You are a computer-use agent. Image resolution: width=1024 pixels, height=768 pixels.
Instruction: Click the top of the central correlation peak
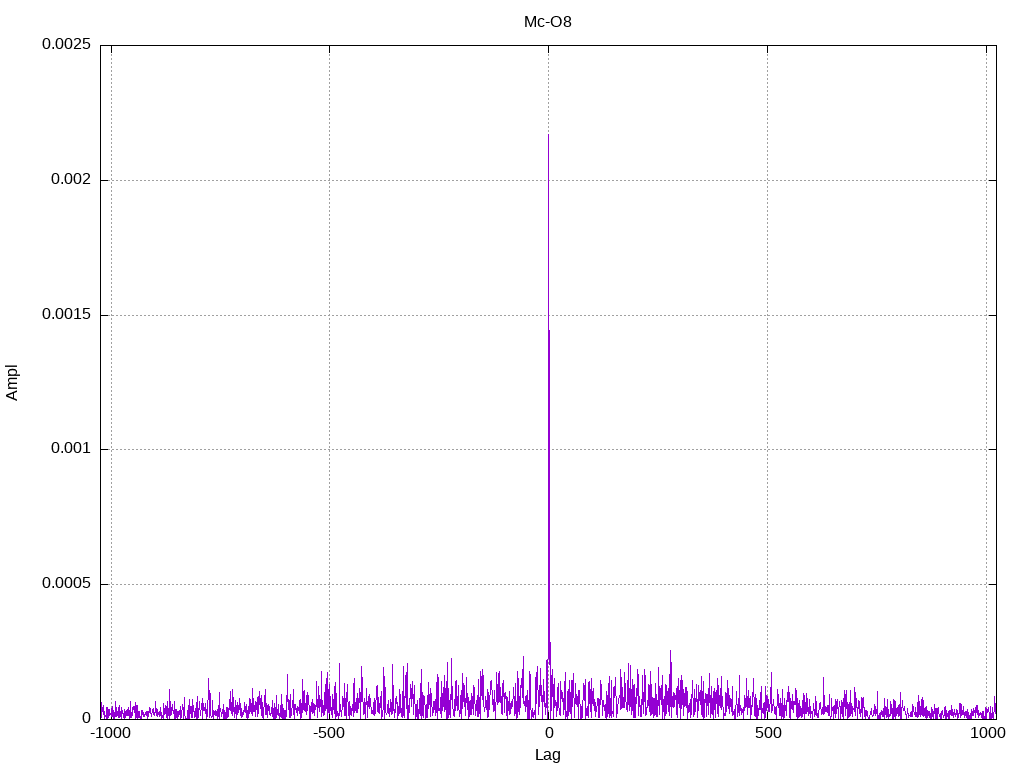(548, 135)
